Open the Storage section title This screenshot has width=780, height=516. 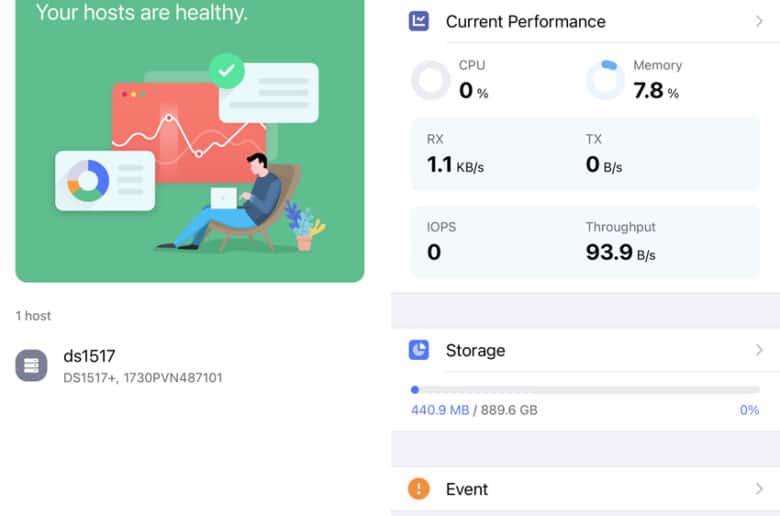click(476, 351)
